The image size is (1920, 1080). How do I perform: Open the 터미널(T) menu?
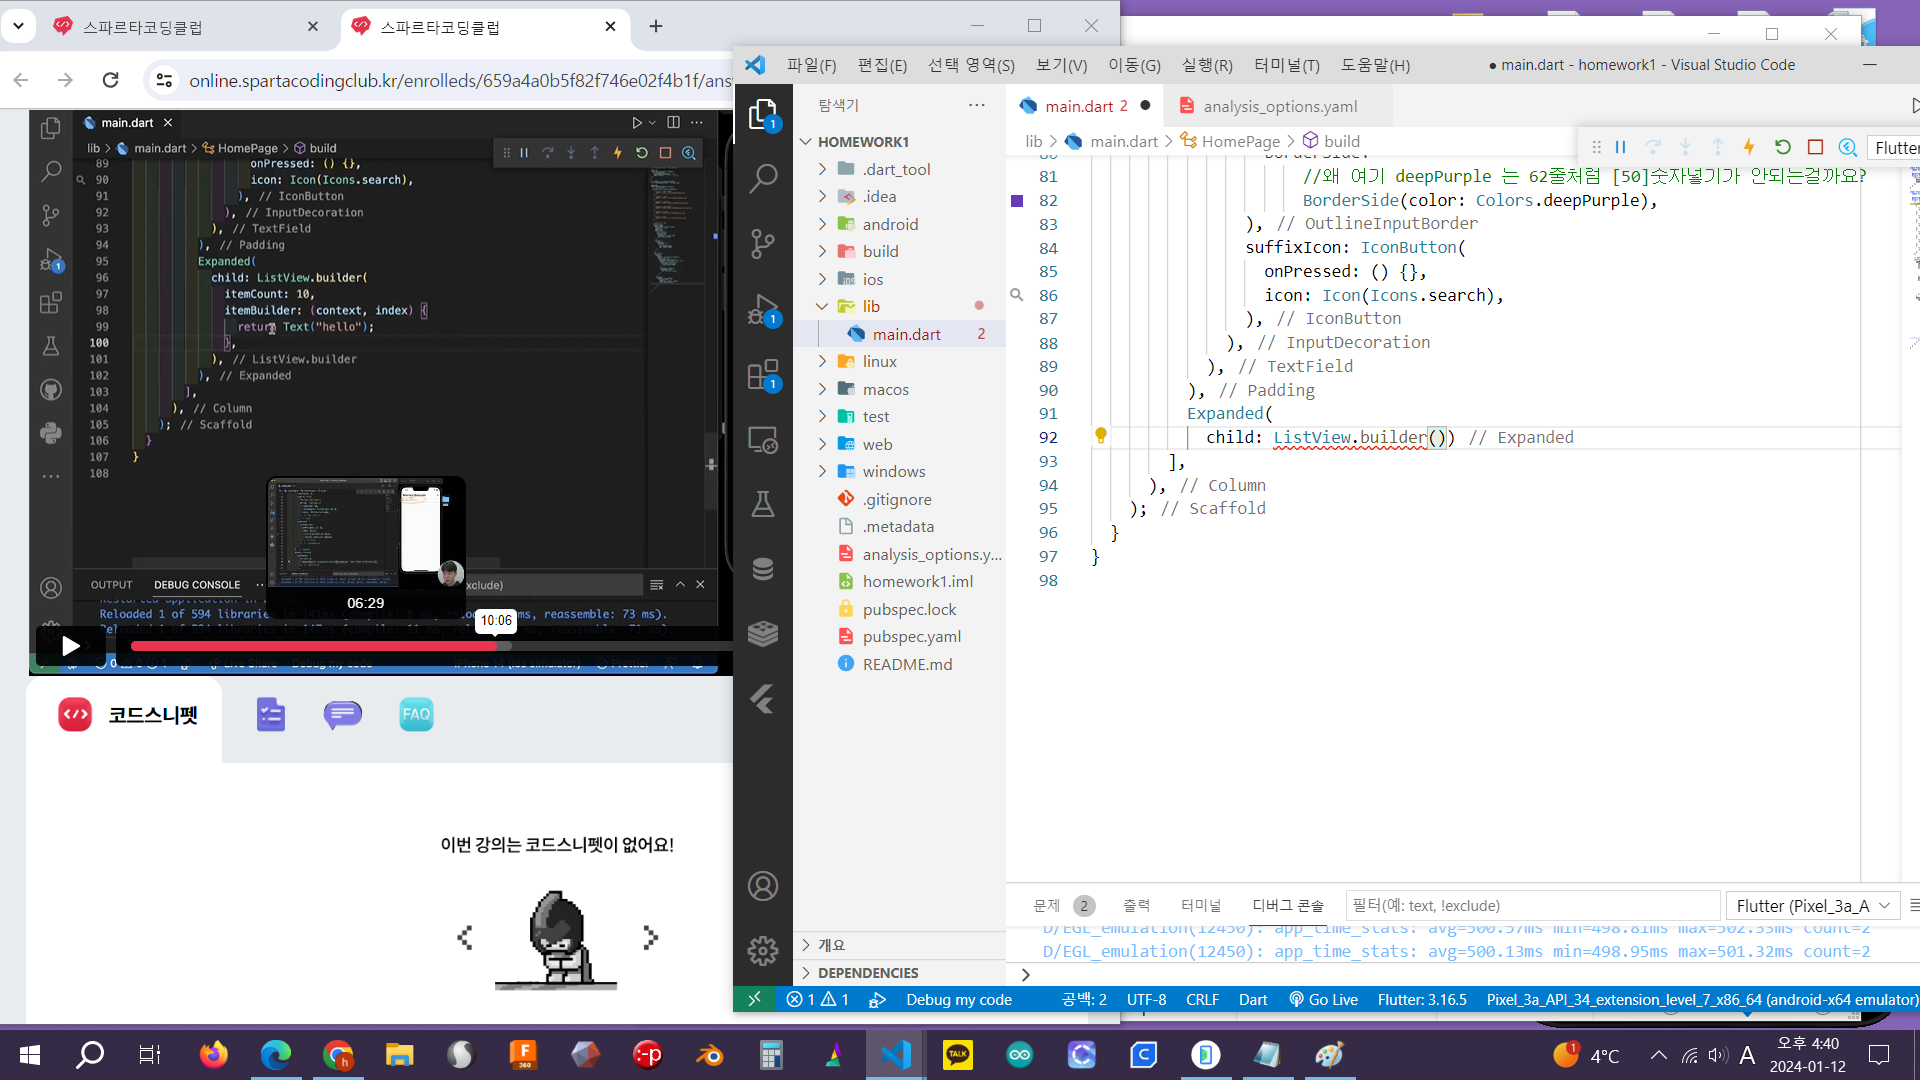click(1287, 65)
